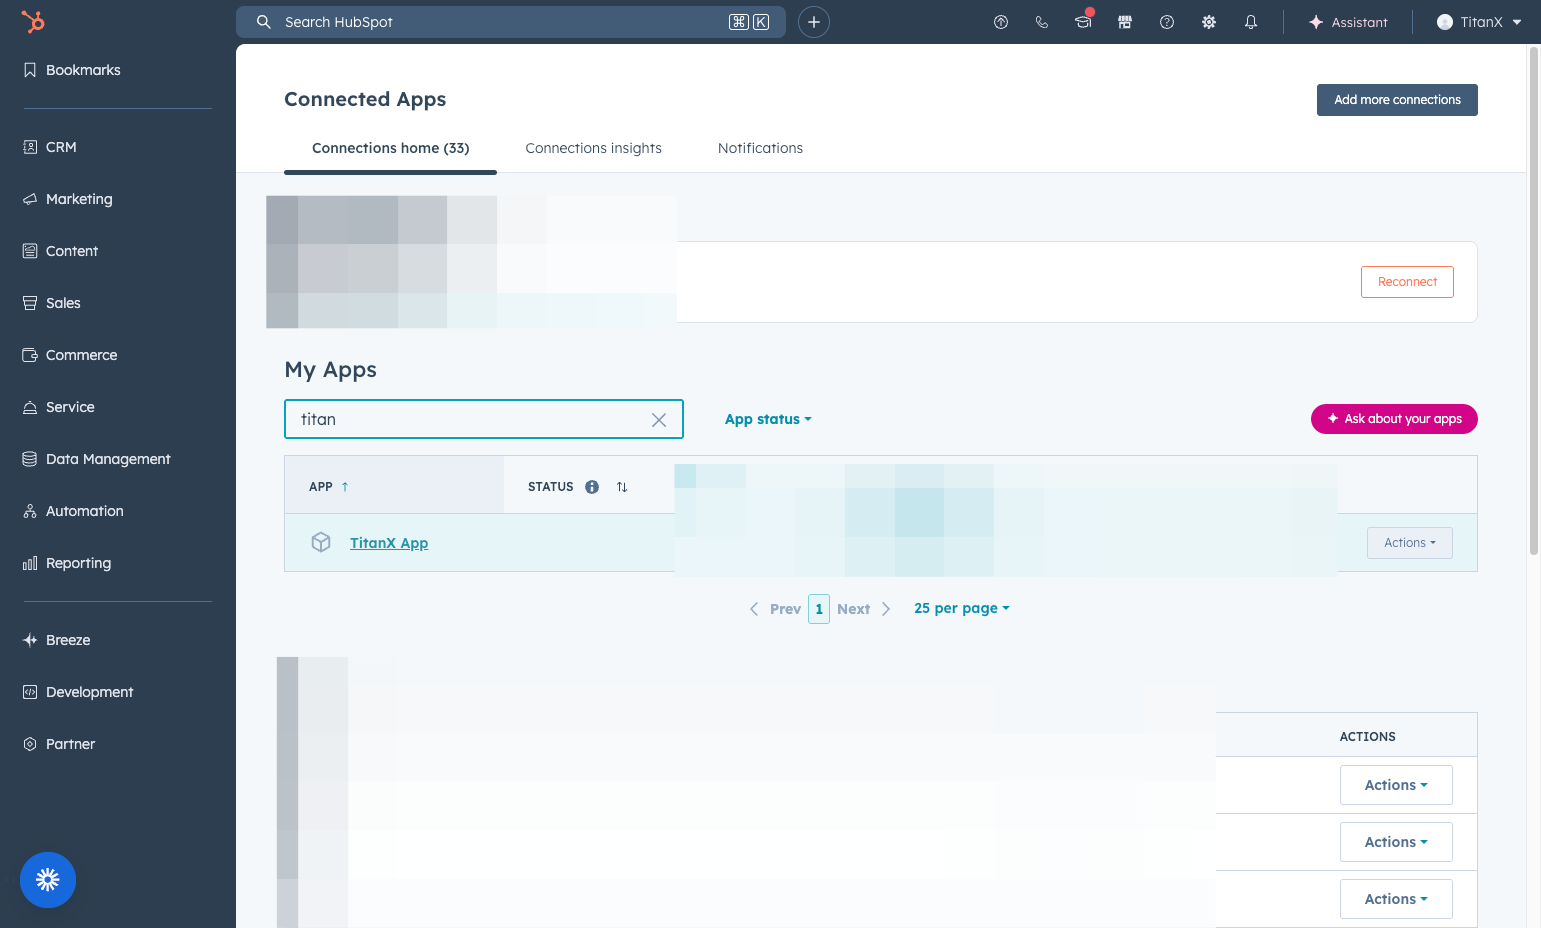Image resolution: width=1541 pixels, height=928 pixels.
Task: Click the Reconnect button
Action: pyautogui.click(x=1407, y=282)
